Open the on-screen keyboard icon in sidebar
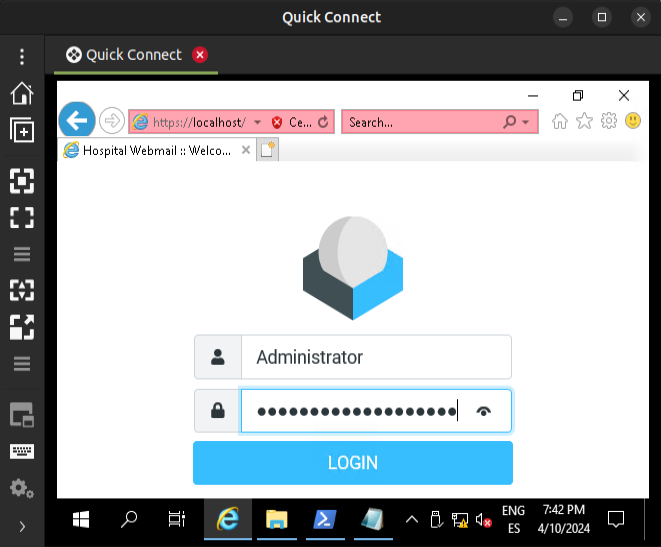 coord(21,451)
